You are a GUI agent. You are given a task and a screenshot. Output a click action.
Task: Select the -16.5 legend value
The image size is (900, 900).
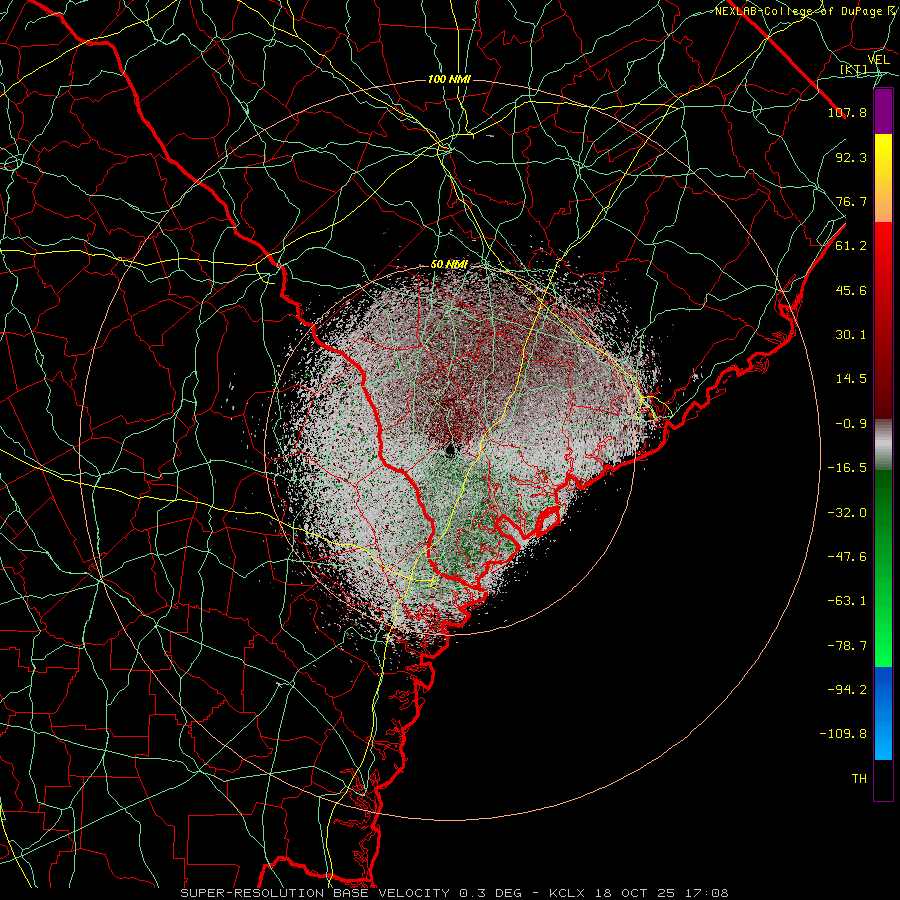(847, 468)
